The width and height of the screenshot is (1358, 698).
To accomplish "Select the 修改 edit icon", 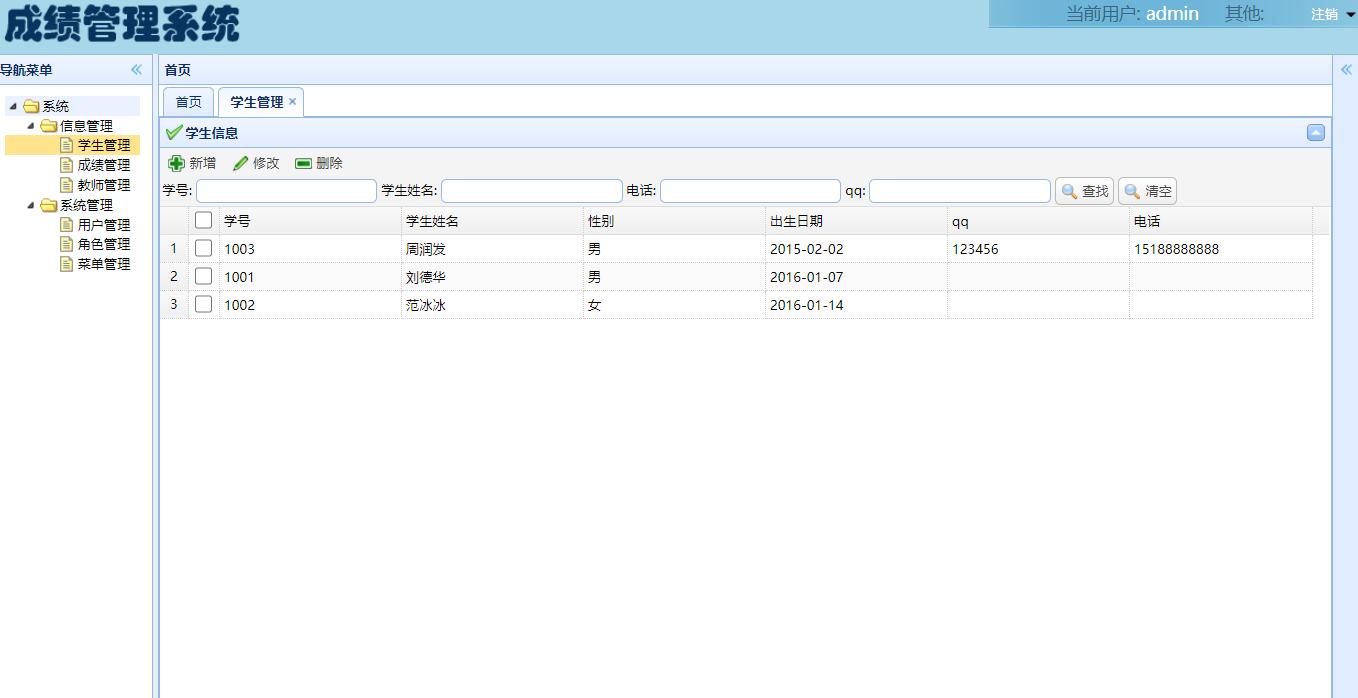I will click(240, 163).
